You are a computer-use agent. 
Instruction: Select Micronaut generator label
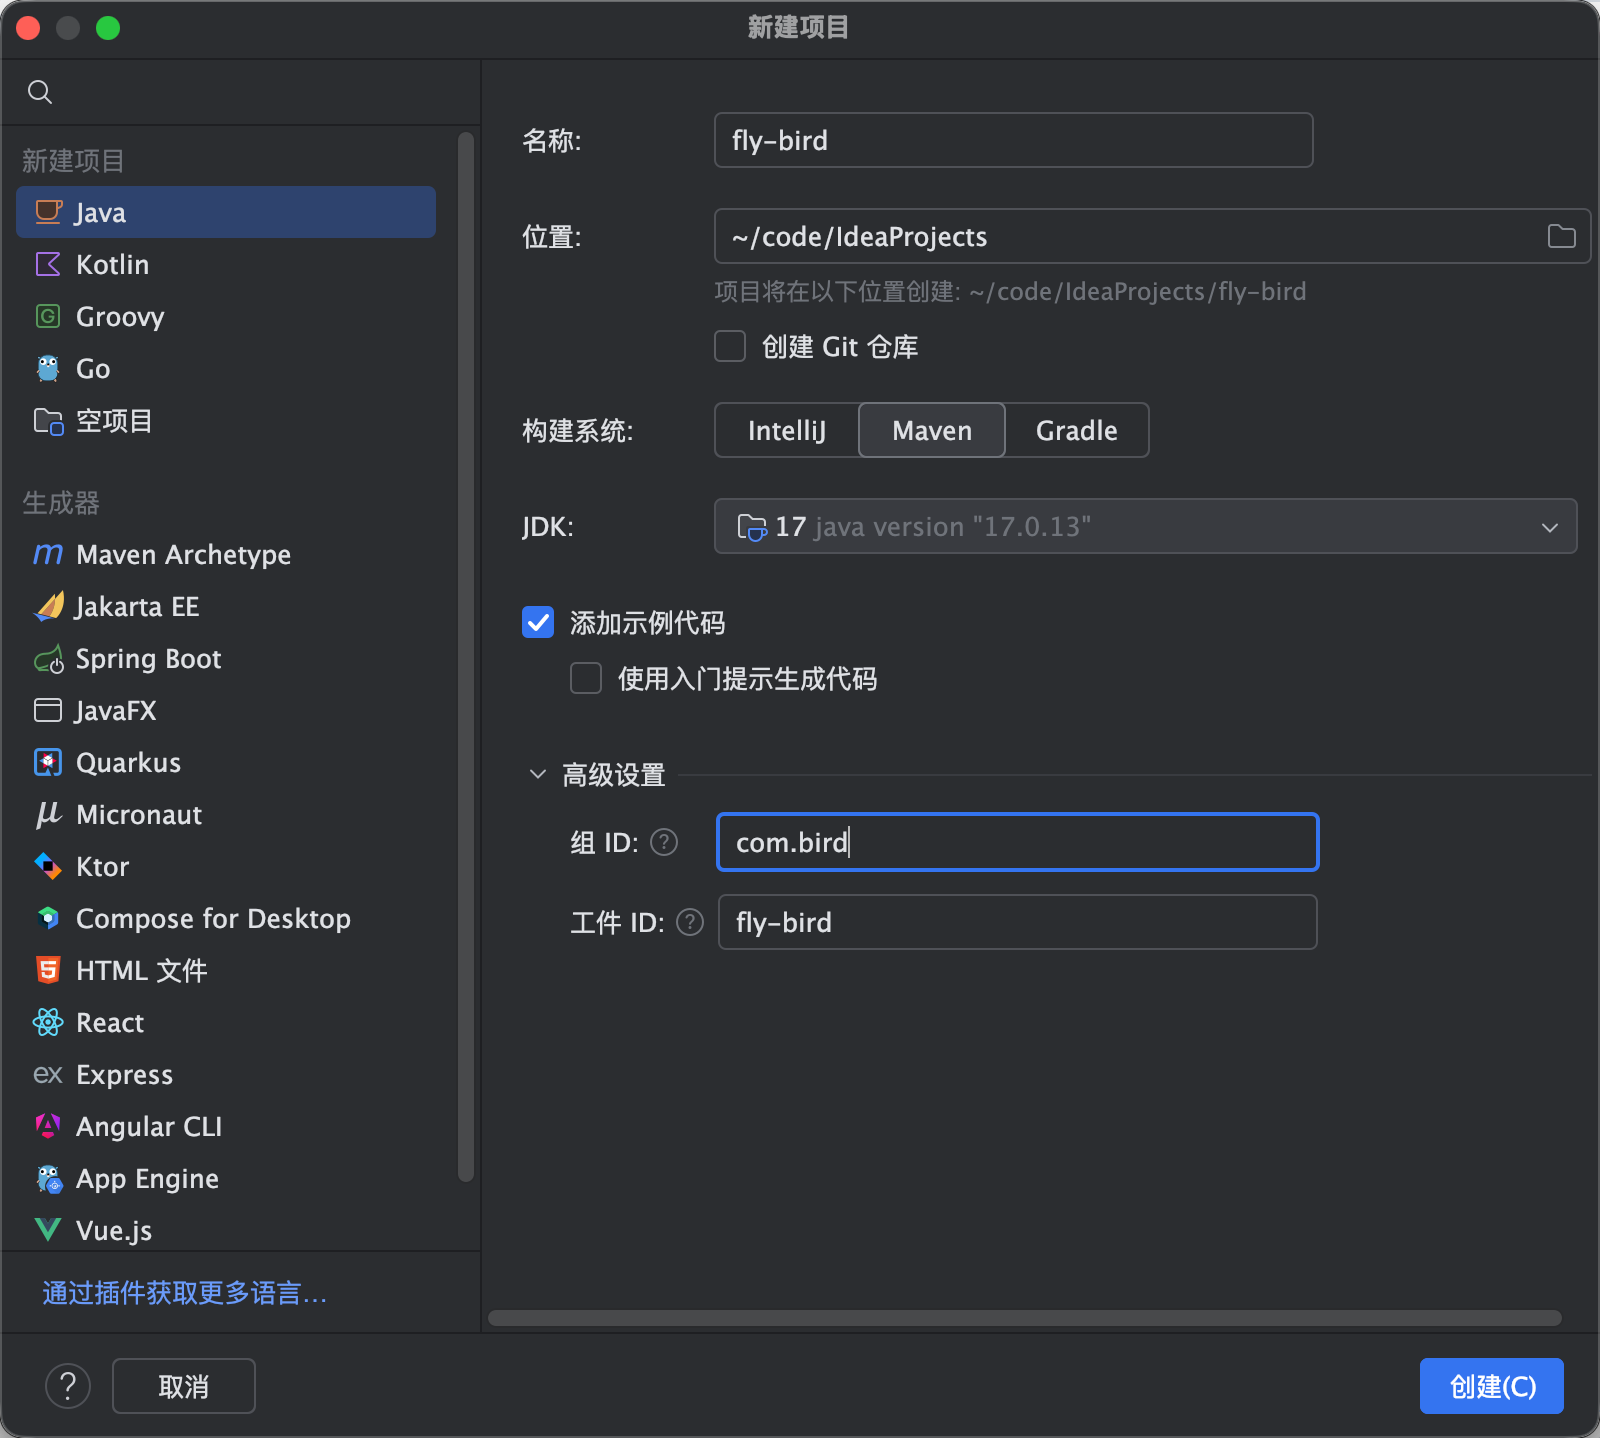(139, 814)
